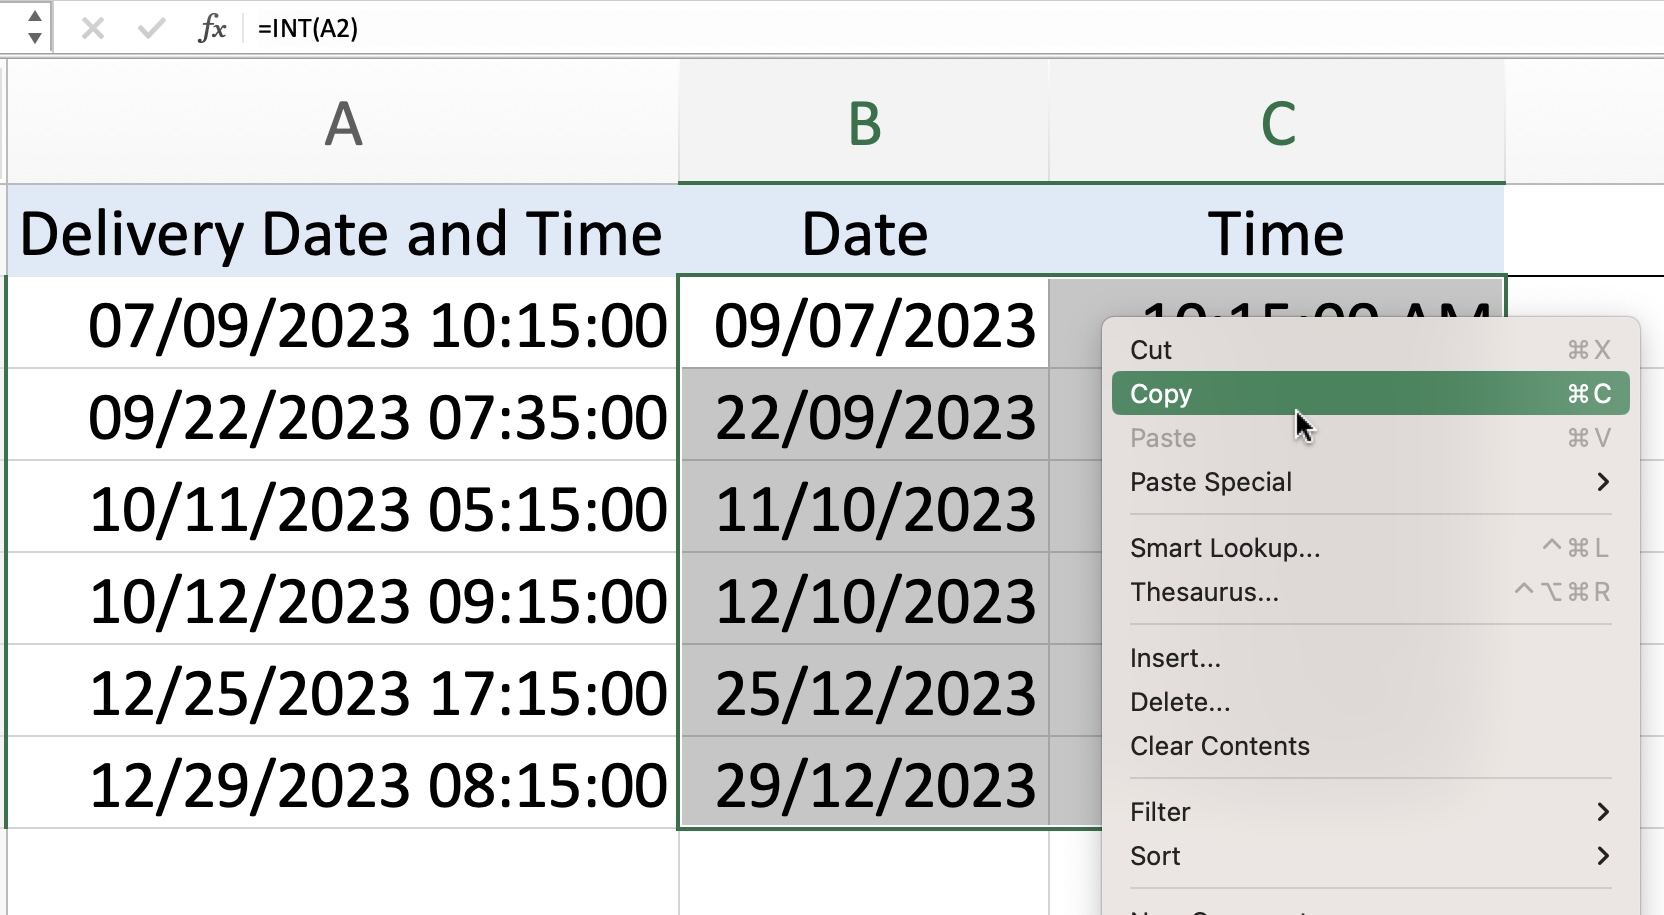The image size is (1664, 915).
Task: Click the cancel X icon in formula bar
Action: tap(93, 28)
